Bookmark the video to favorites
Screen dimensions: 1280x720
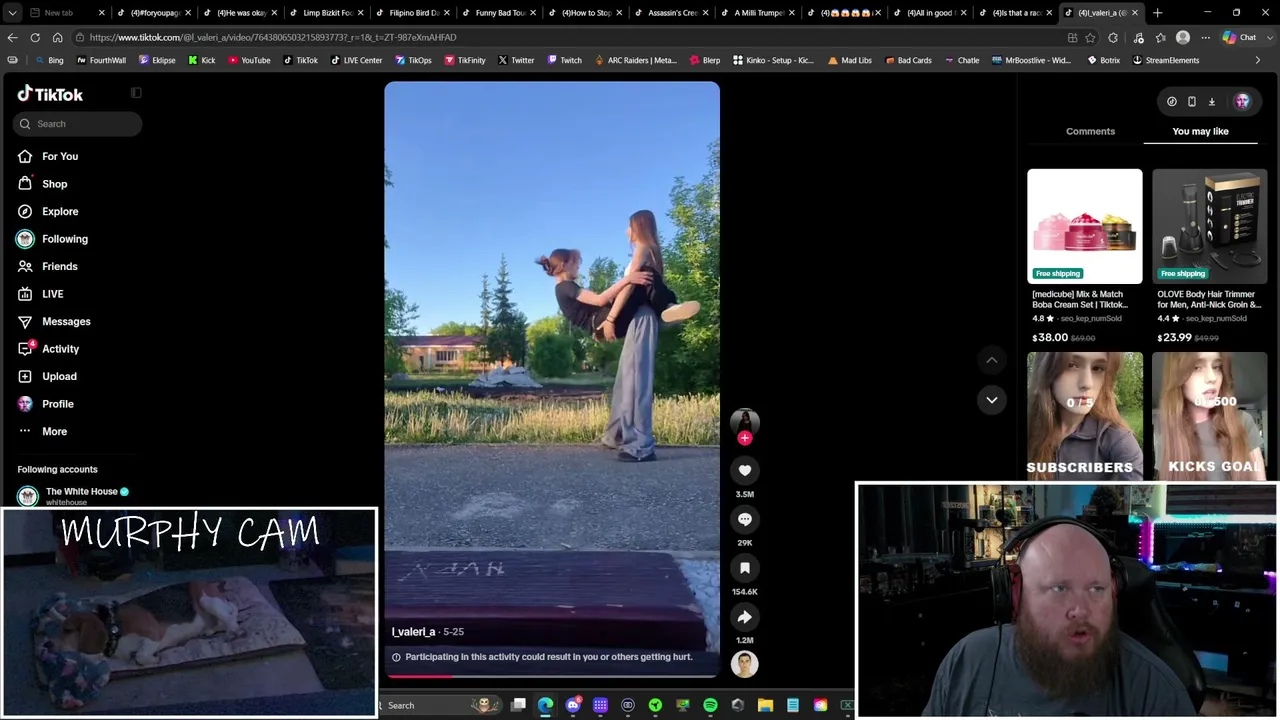click(x=744, y=568)
